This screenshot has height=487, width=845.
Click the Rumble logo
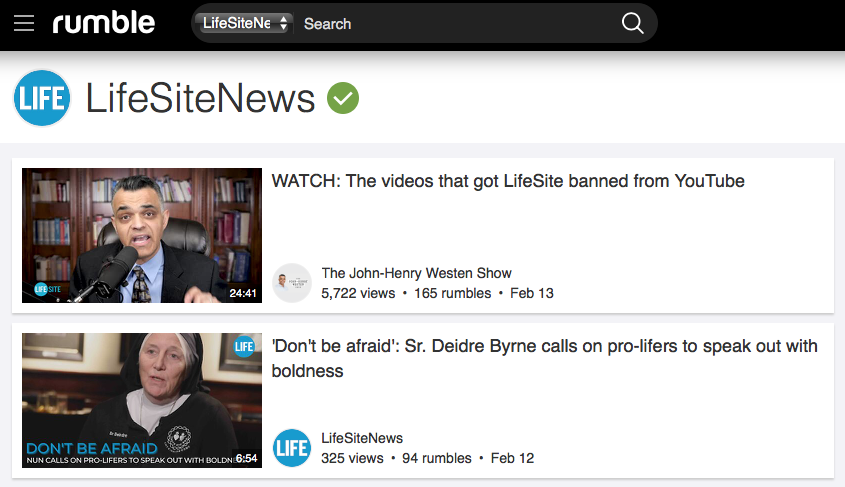[x=104, y=23]
